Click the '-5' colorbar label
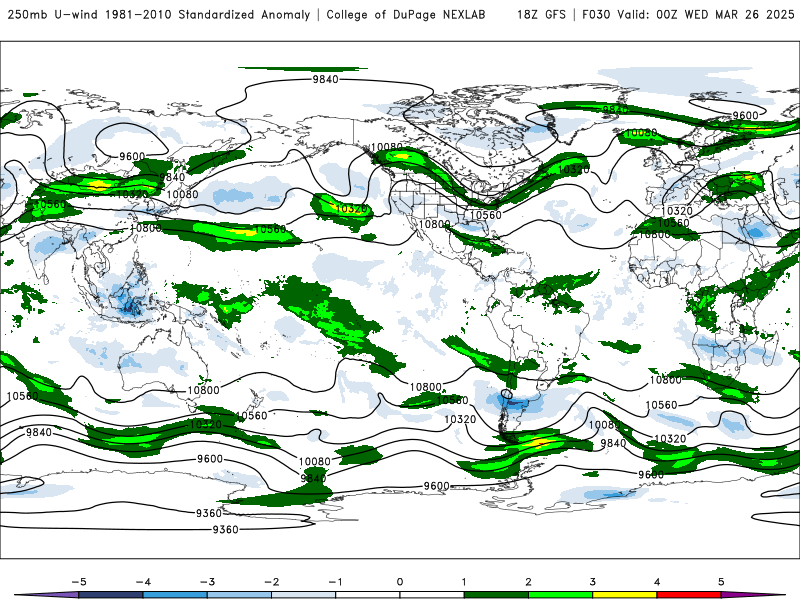Image resolution: width=800 pixels, height=600 pixels. 79,582
